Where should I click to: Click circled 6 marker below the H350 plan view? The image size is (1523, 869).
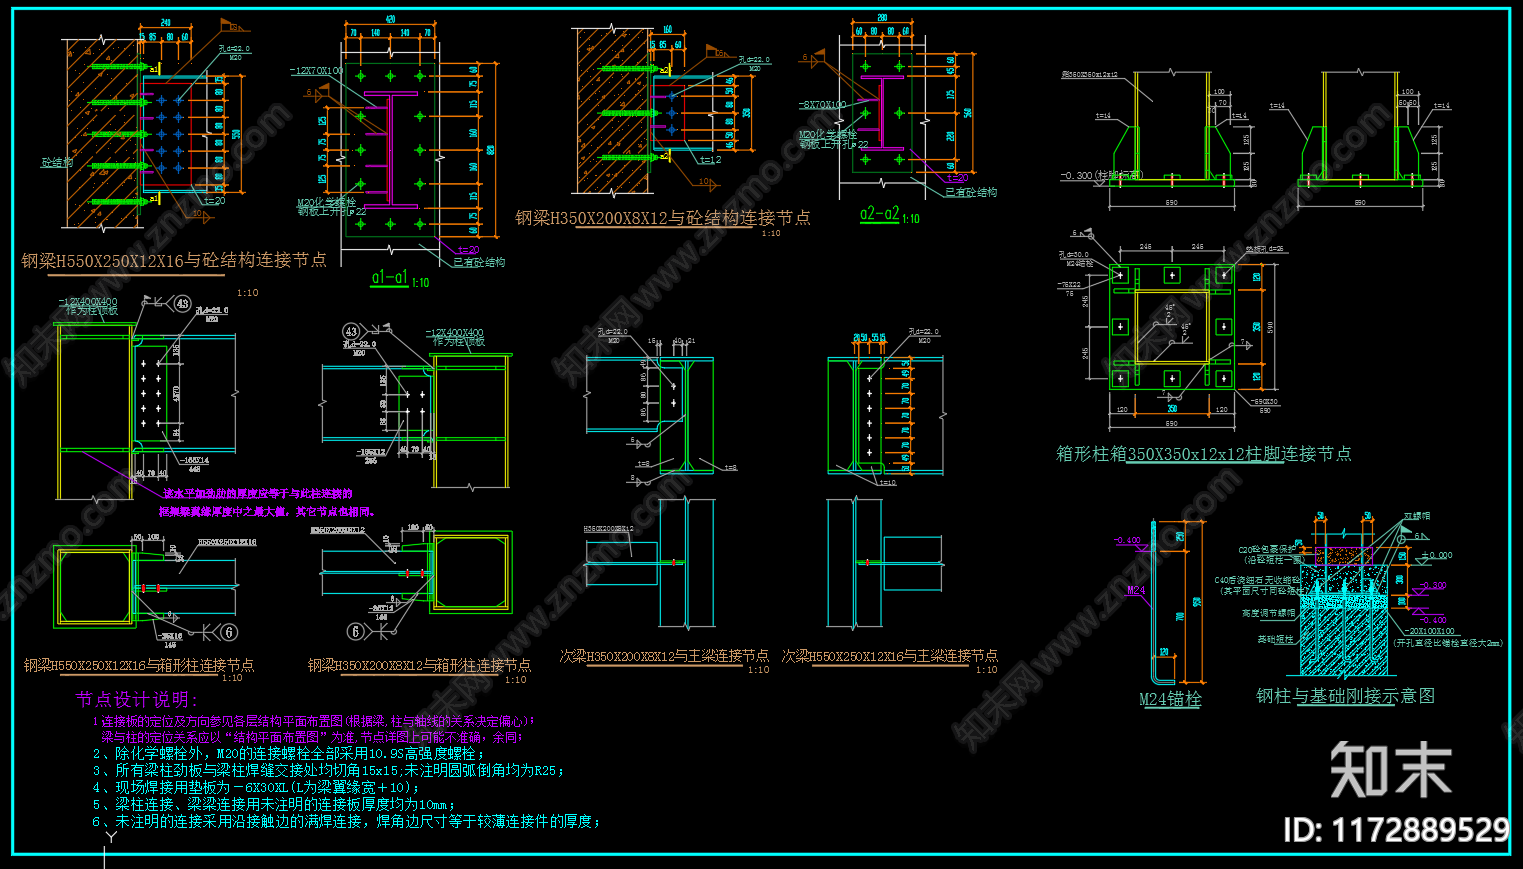pos(355,631)
